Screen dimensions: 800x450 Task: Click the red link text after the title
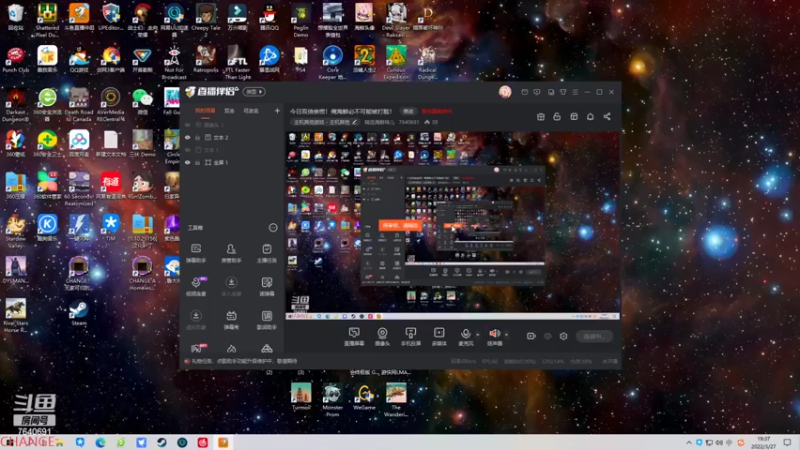pyautogui.click(x=437, y=111)
